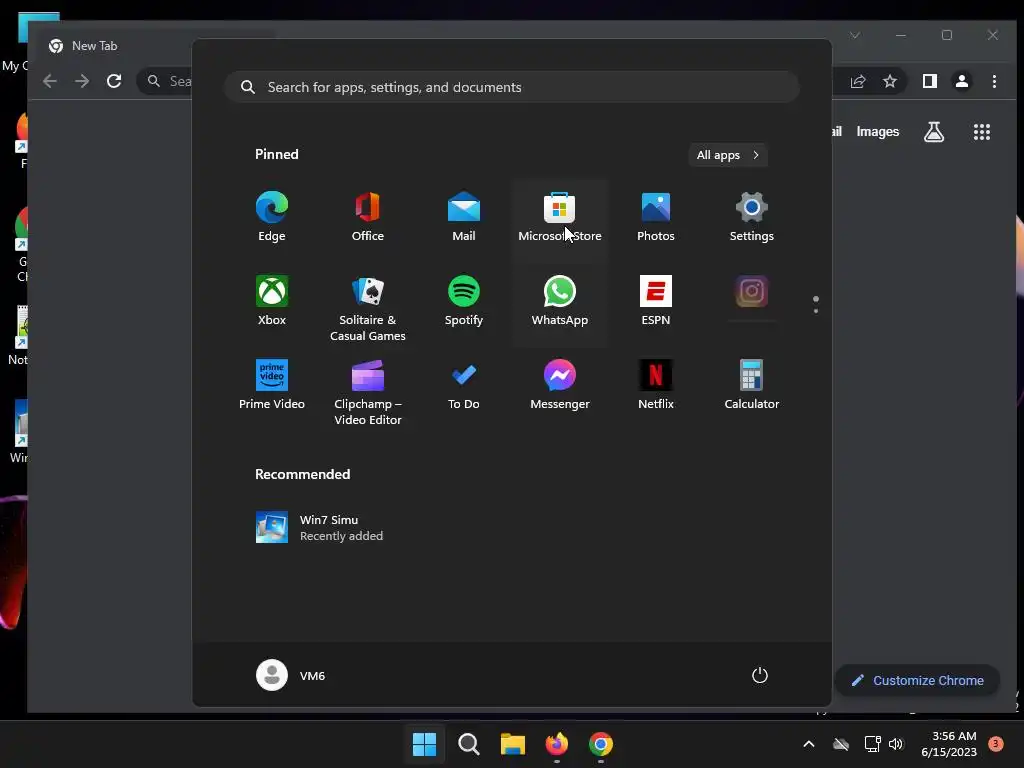The height and width of the screenshot is (768, 1024).
Task: Open the Edge pinned app
Action: [x=272, y=217]
